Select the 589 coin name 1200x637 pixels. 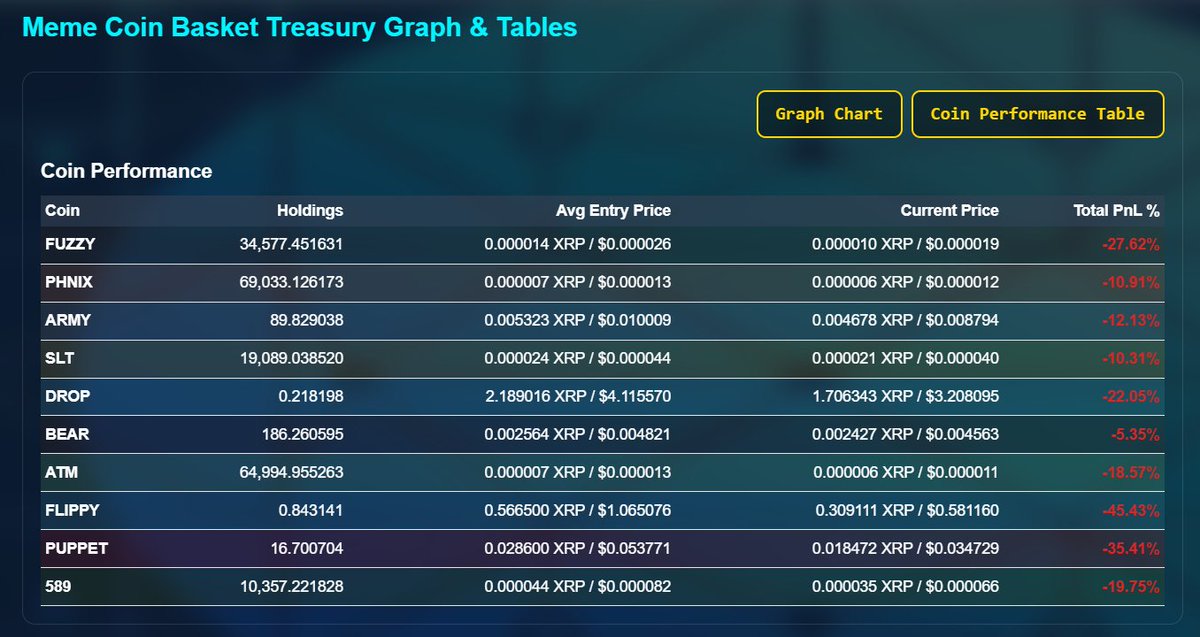(x=58, y=586)
